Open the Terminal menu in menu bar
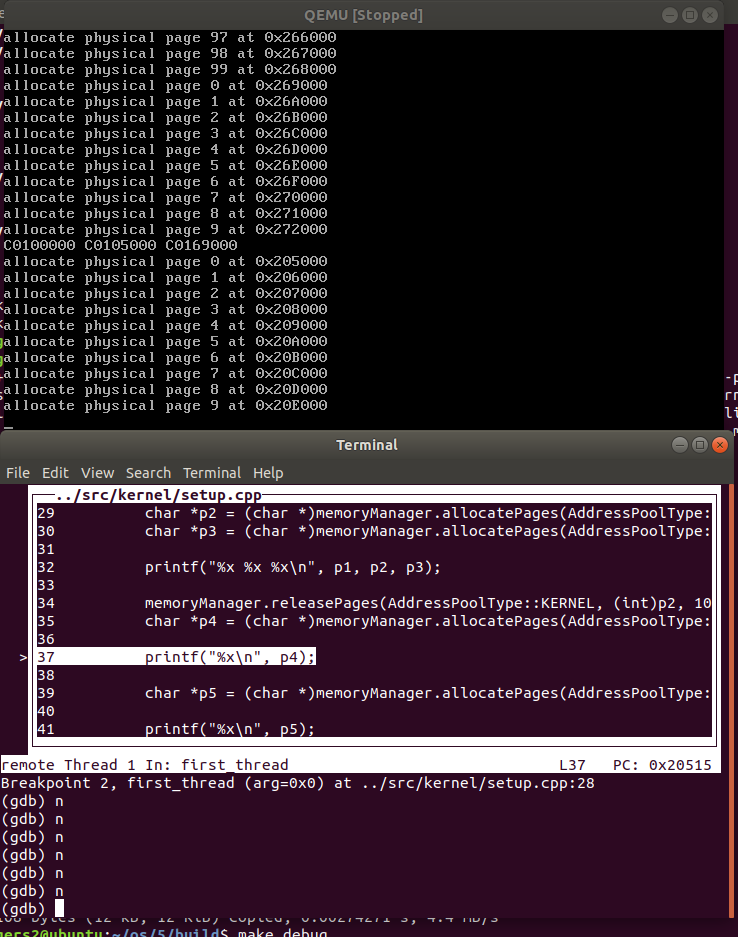This screenshot has height=937, width=738. [211, 473]
